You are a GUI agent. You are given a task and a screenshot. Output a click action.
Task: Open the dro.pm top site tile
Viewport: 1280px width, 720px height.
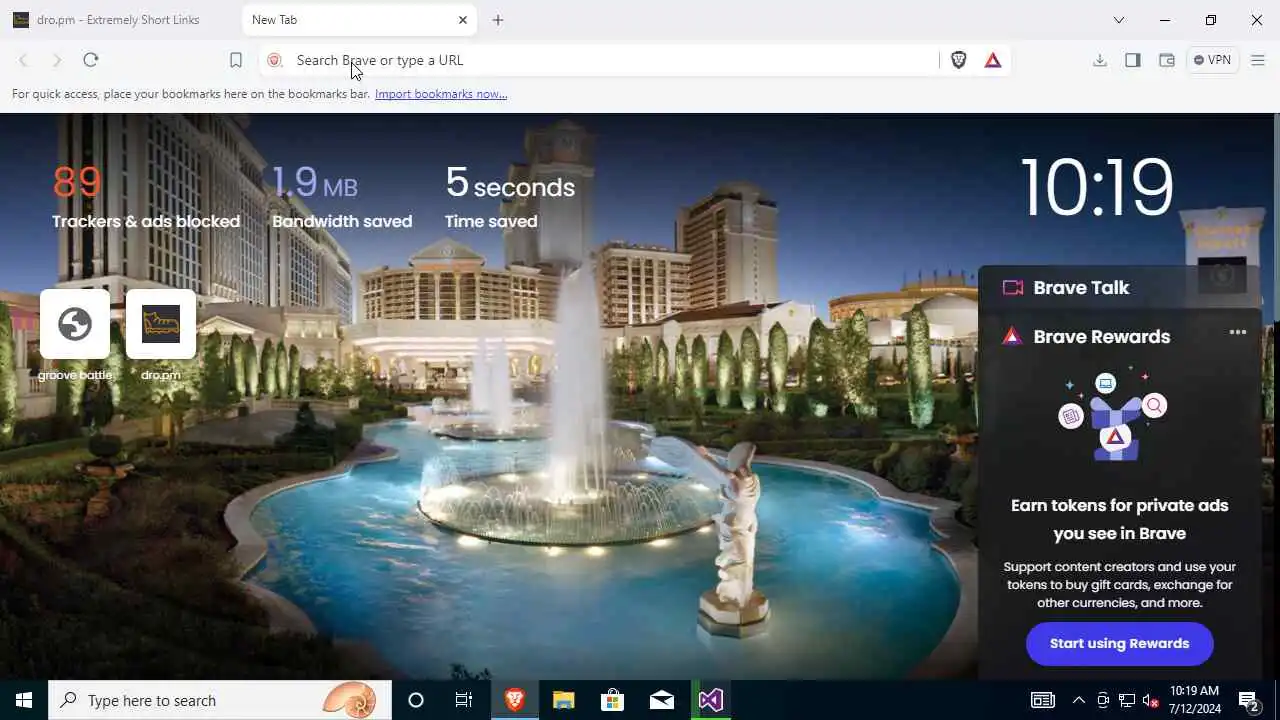click(161, 324)
